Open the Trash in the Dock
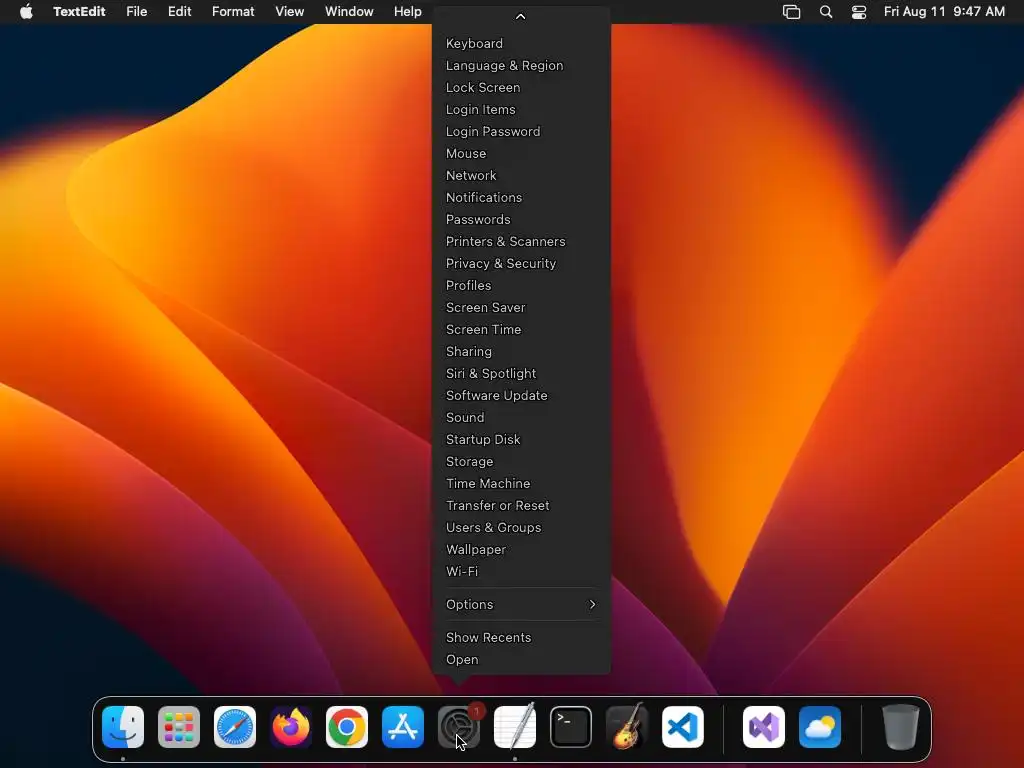 tap(901, 727)
